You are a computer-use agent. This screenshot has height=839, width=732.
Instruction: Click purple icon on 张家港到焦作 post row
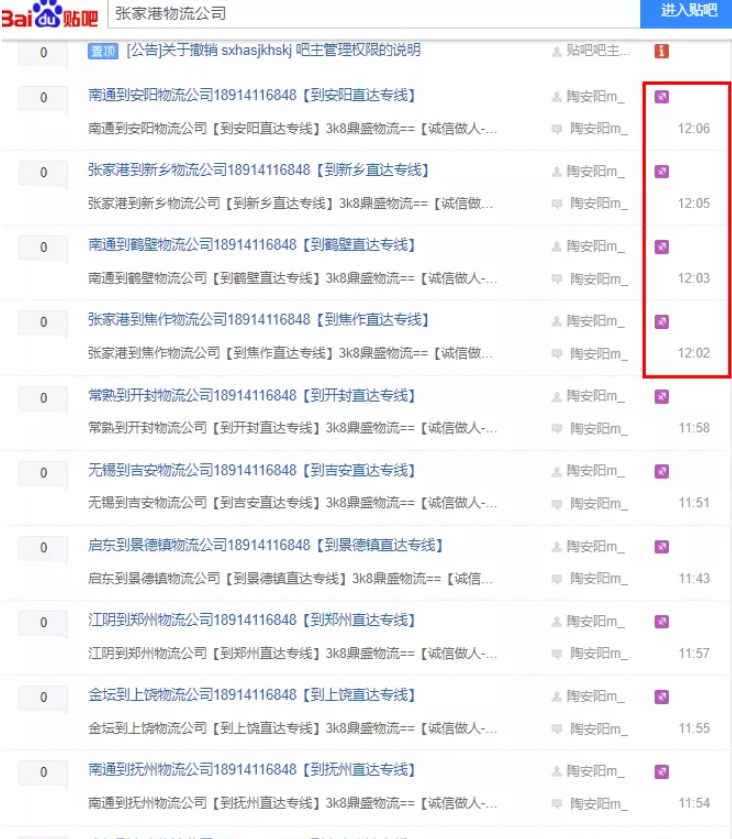[x=662, y=322]
